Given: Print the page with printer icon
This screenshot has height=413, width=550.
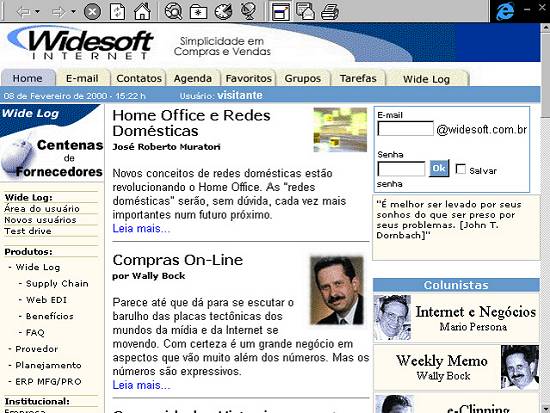Looking at the screenshot, I should [x=330, y=12].
